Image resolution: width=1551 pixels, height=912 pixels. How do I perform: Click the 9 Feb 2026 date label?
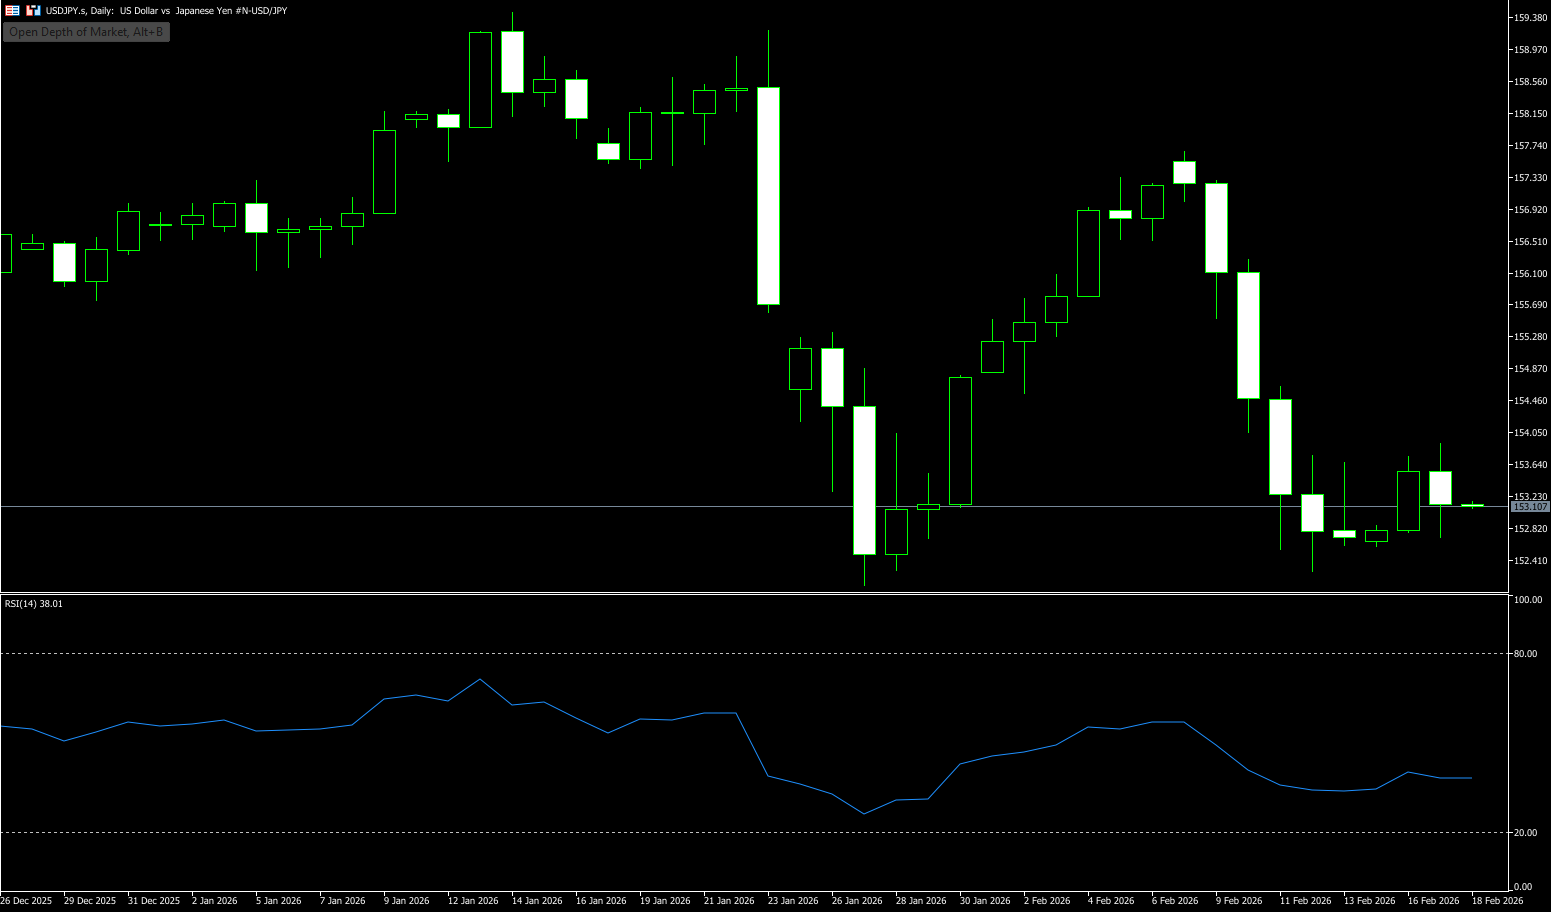[1239, 901]
